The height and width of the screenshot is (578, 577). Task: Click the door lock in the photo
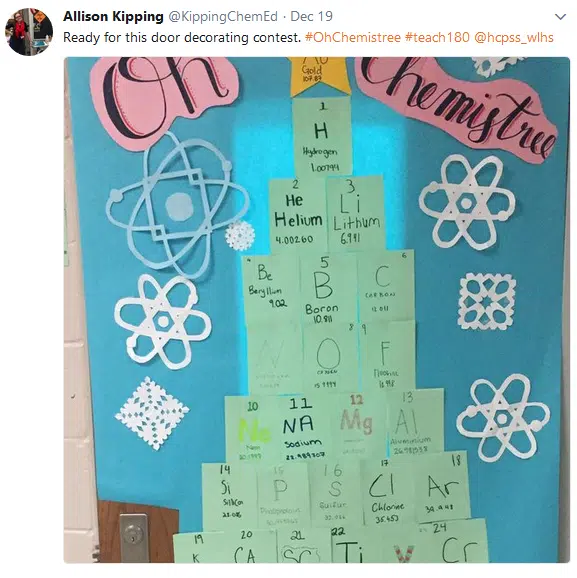click(x=134, y=538)
